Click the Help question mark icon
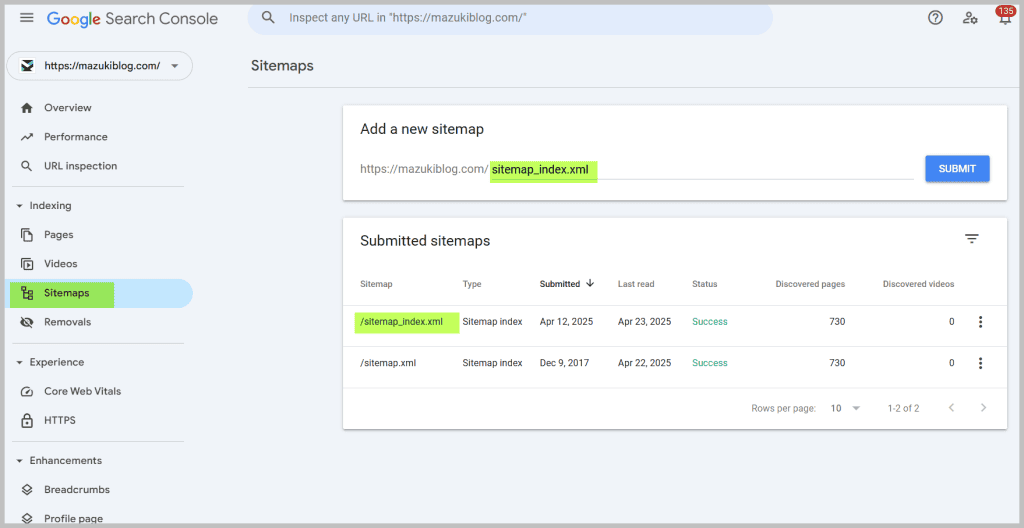Screen dimensions: 1024x528 click(935, 18)
